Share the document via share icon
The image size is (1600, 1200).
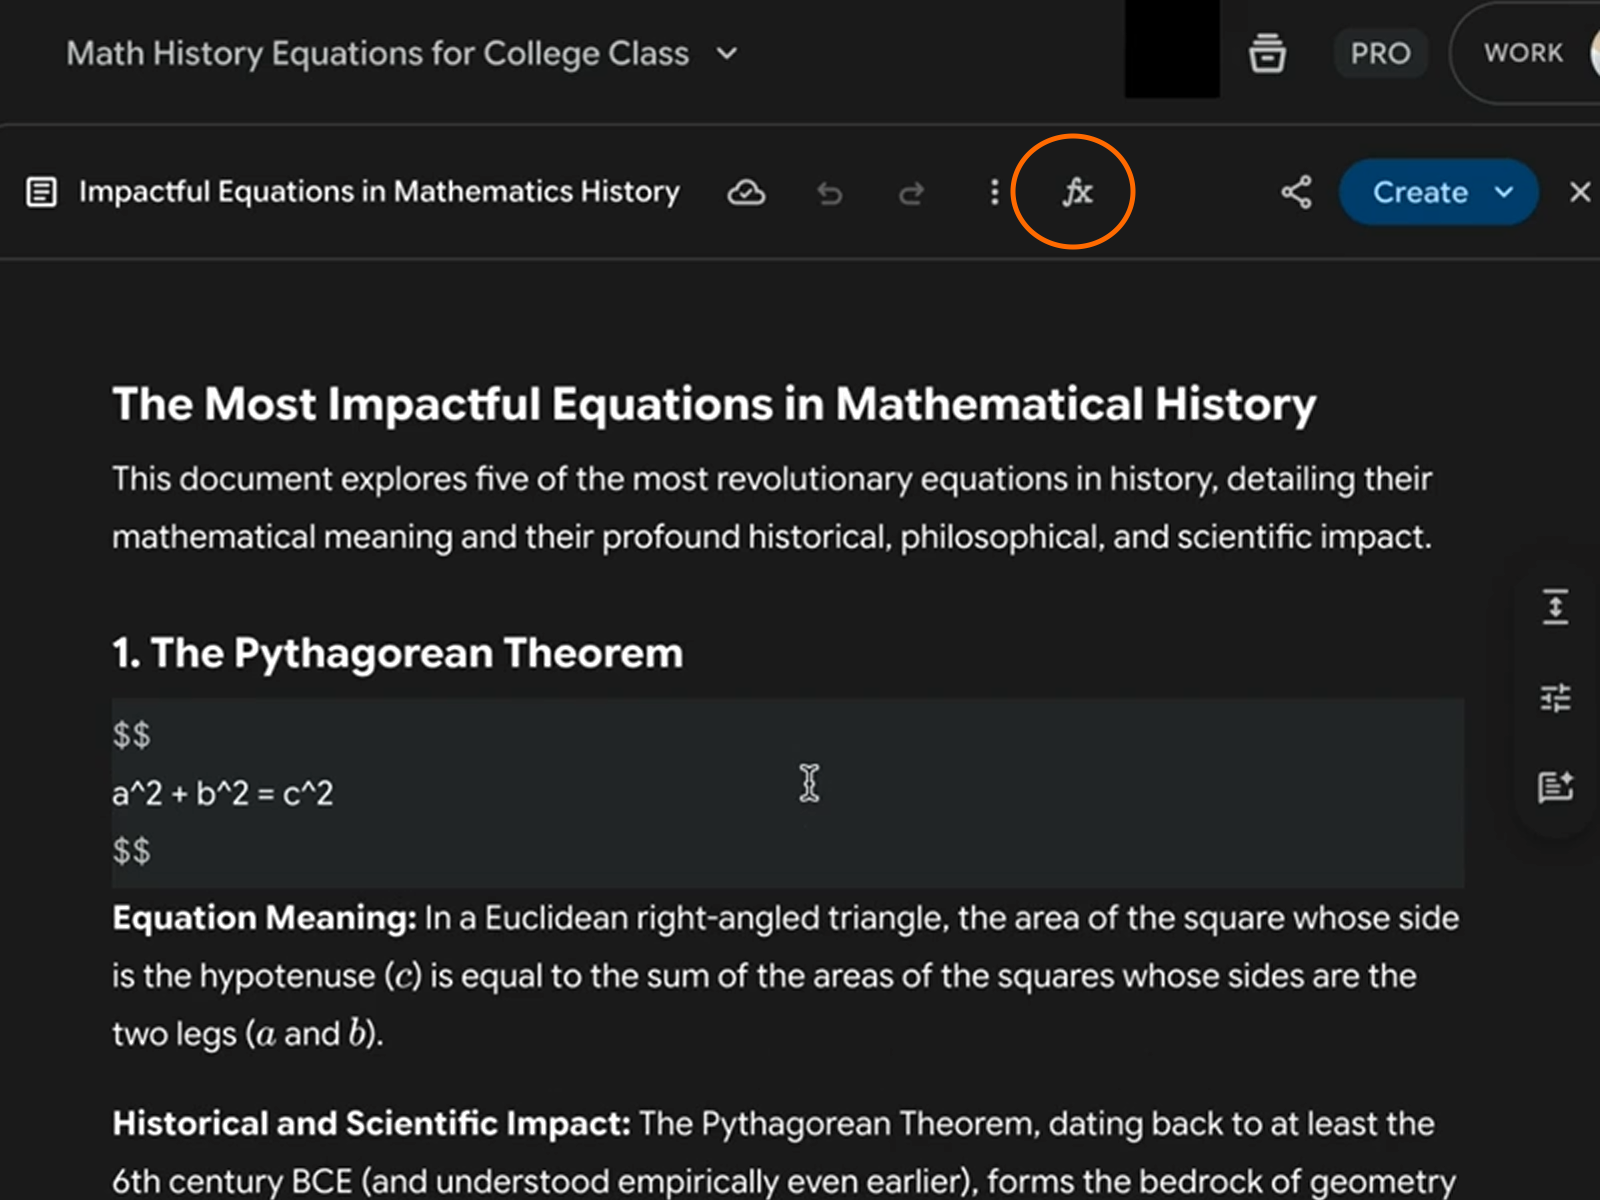[1296, 192]
